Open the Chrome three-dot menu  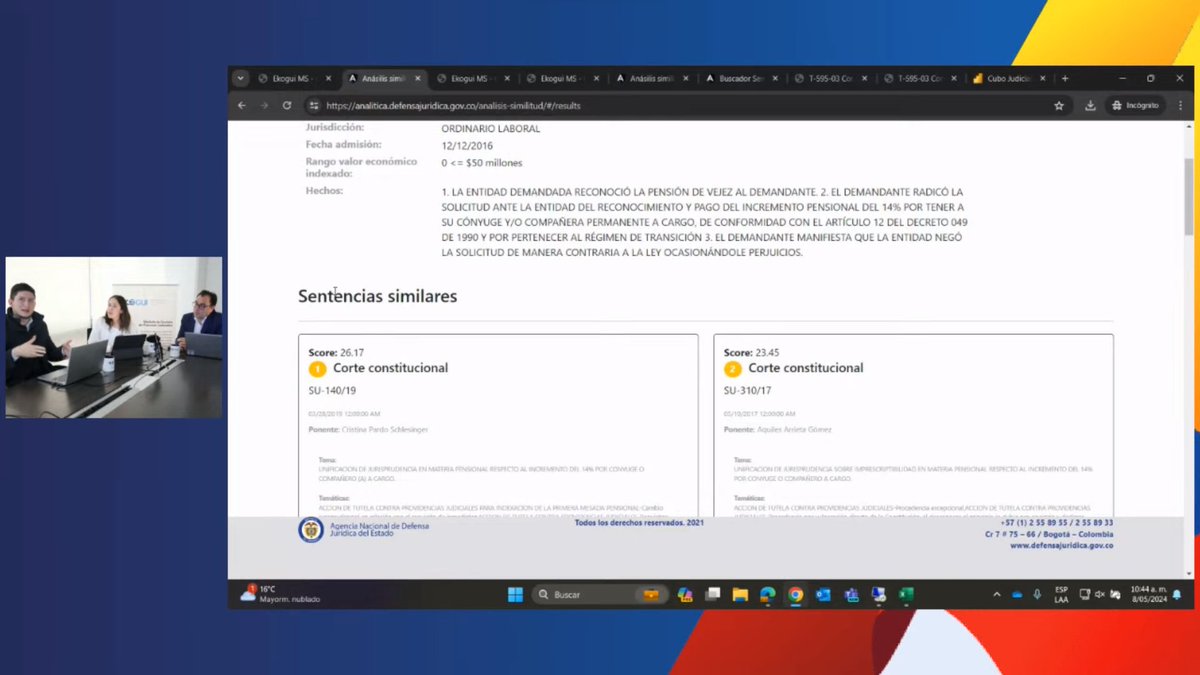pos(1180,105)
